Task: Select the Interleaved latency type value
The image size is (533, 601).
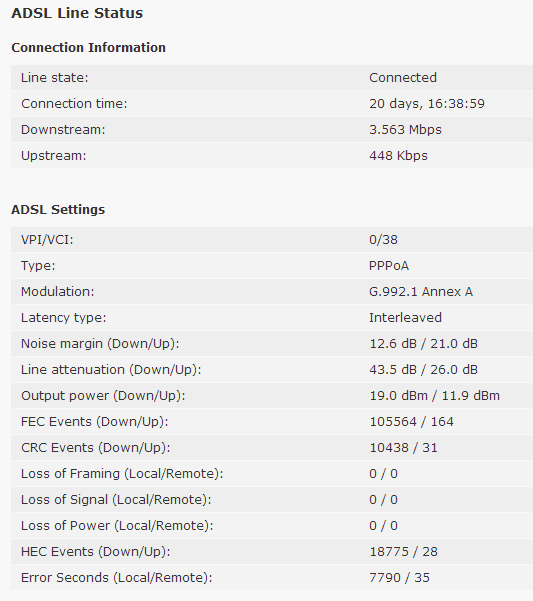Action: [405, 318]
